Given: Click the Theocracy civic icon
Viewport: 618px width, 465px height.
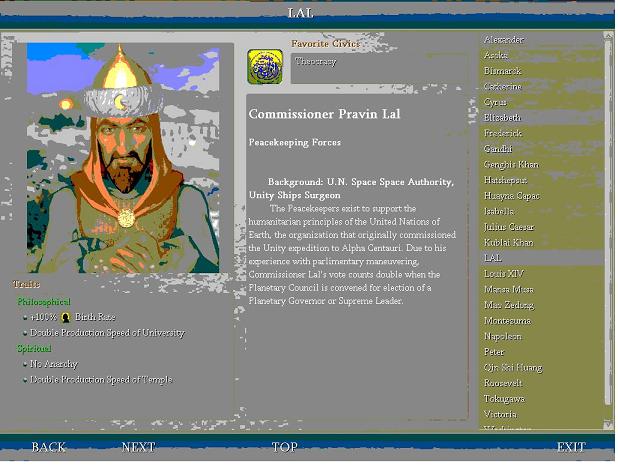Looking at the screenshot, I should pos(265,67).
